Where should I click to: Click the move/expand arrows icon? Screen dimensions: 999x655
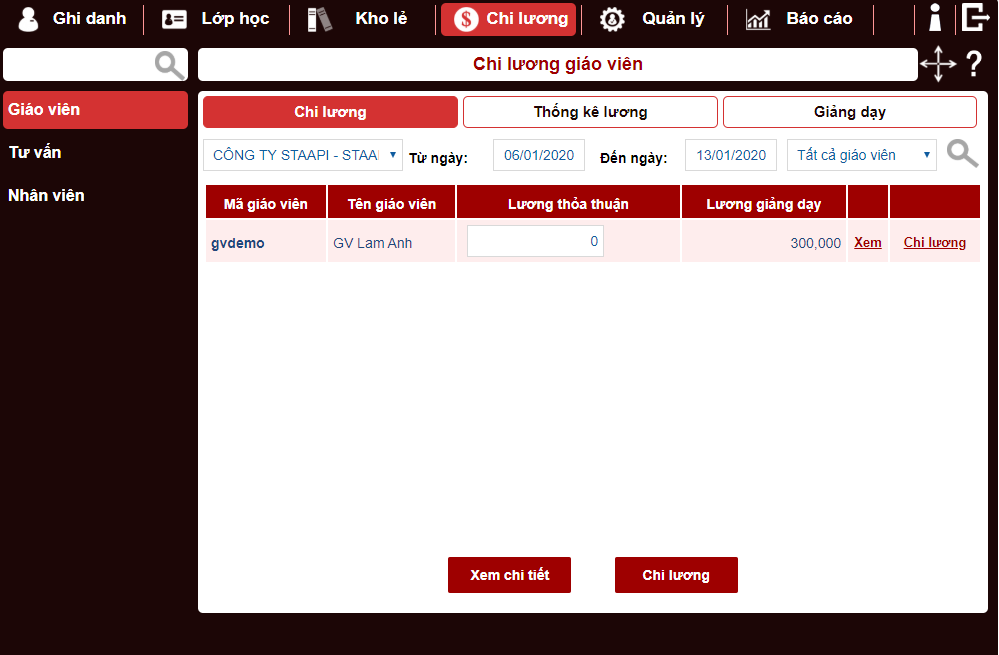click(x=938, y=64)
